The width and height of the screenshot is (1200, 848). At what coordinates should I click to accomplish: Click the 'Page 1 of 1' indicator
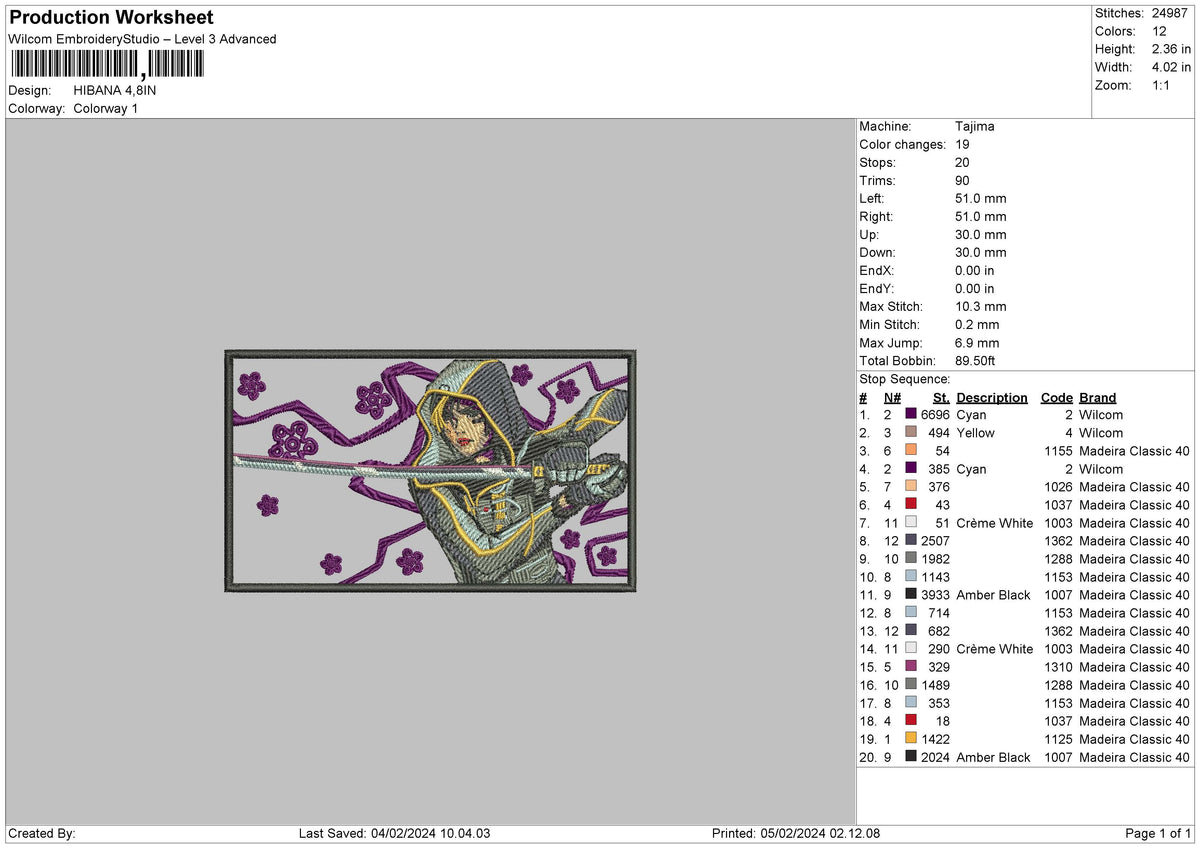(1158, 834)
